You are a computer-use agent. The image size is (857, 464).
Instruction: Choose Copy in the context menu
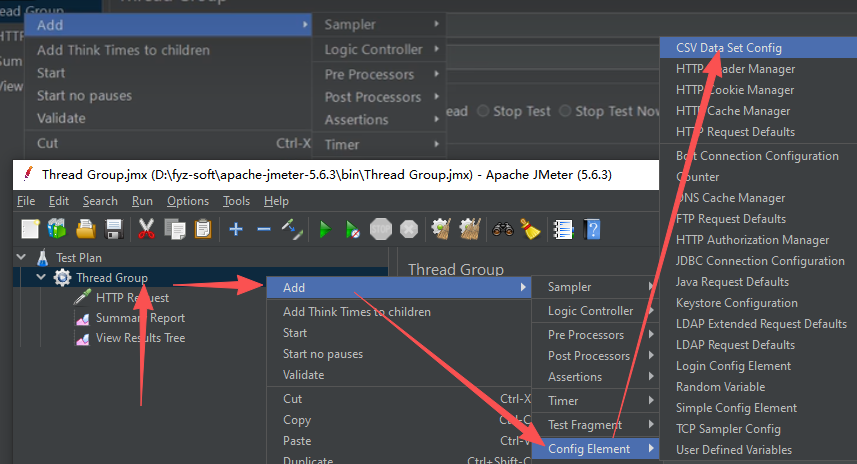click(x=399, y=420)
